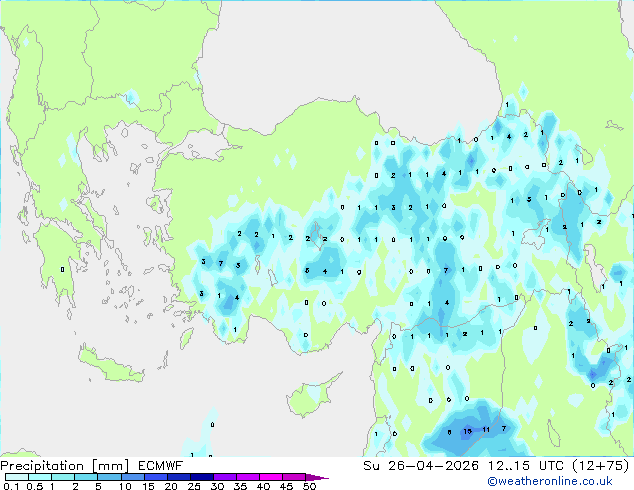The height and width of the screenshot is (490, 634).
Task: Select the 5–10 mm legend color swatch
Action: click(x=110, y=477)
